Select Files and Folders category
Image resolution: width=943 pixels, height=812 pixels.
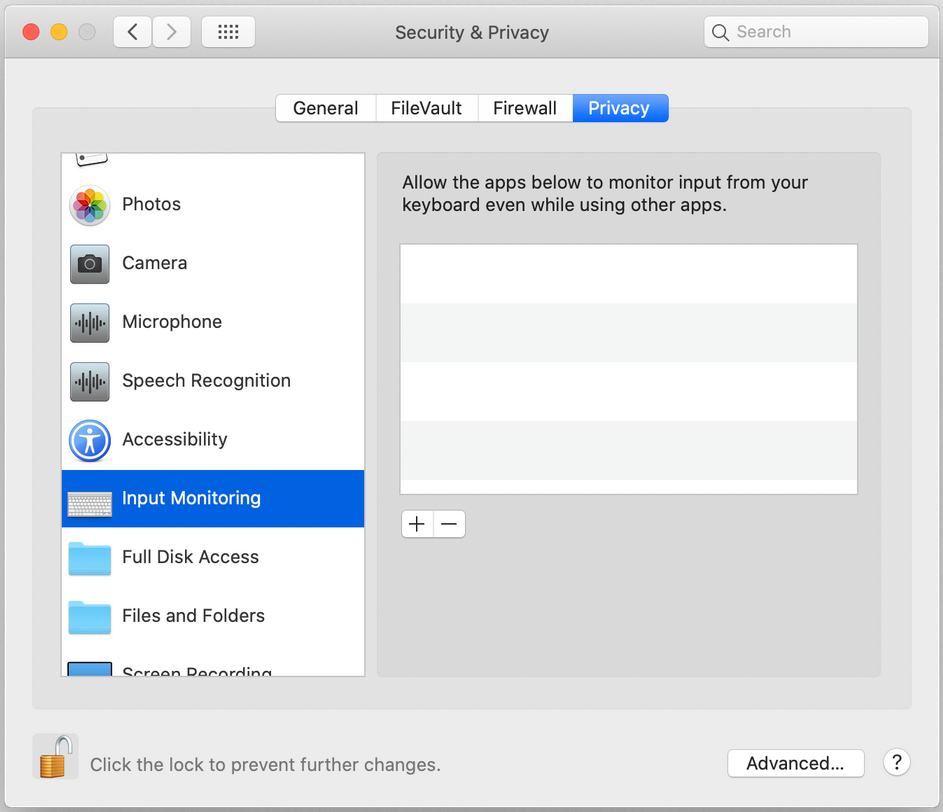(x=213, y=617)
